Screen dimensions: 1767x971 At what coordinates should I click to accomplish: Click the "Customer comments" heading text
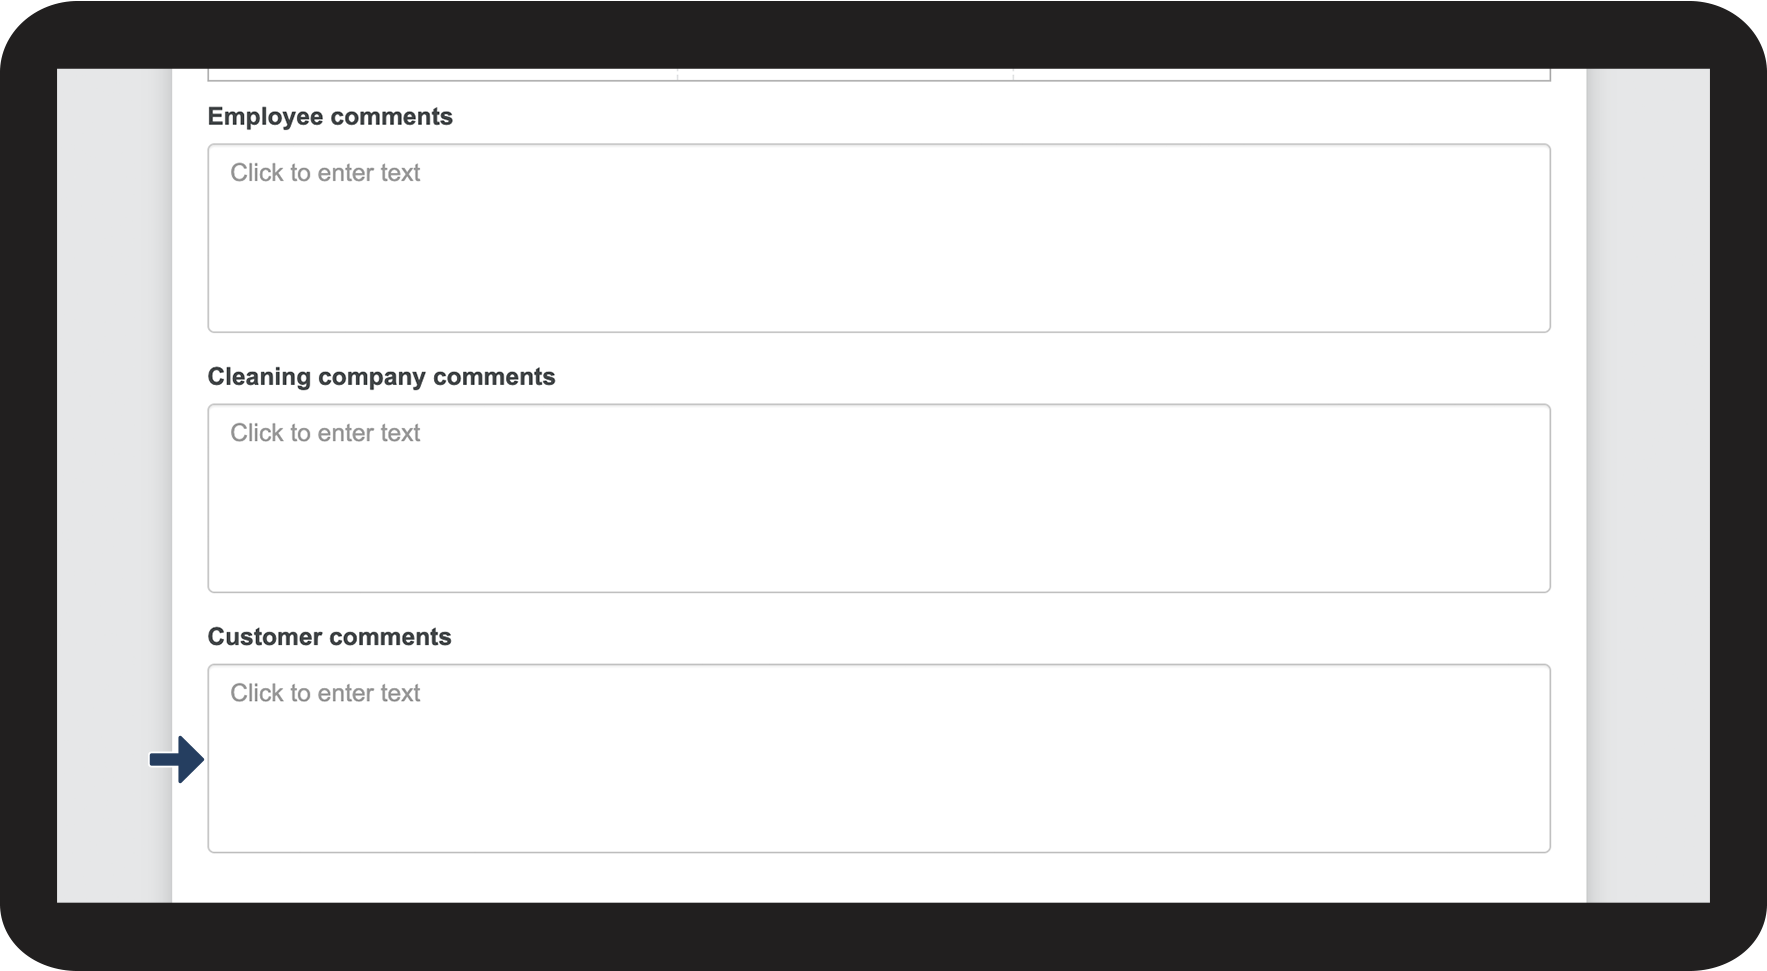pyautogui.click(x=329, y=637)
